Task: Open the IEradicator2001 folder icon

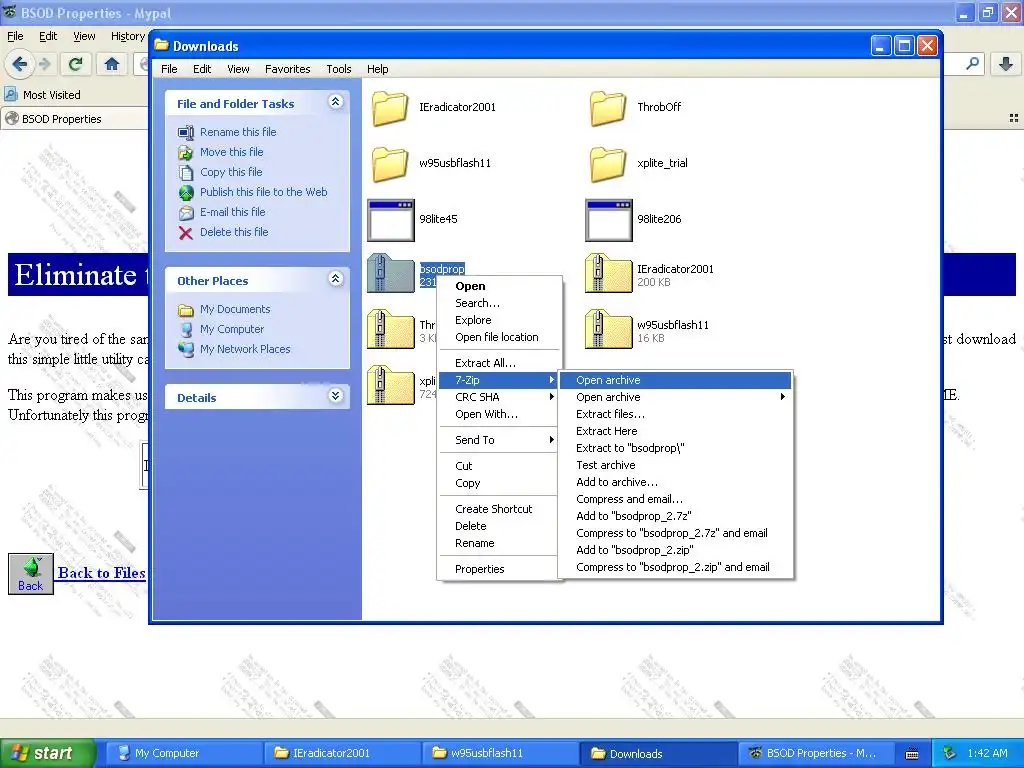Action: point(390,108)
